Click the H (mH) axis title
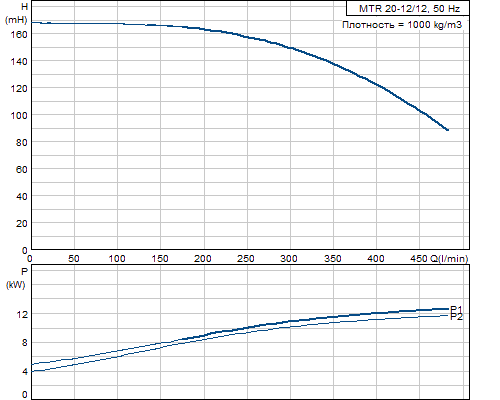The width and height of the screenshot is (500, 400). [x=16, y=13]
